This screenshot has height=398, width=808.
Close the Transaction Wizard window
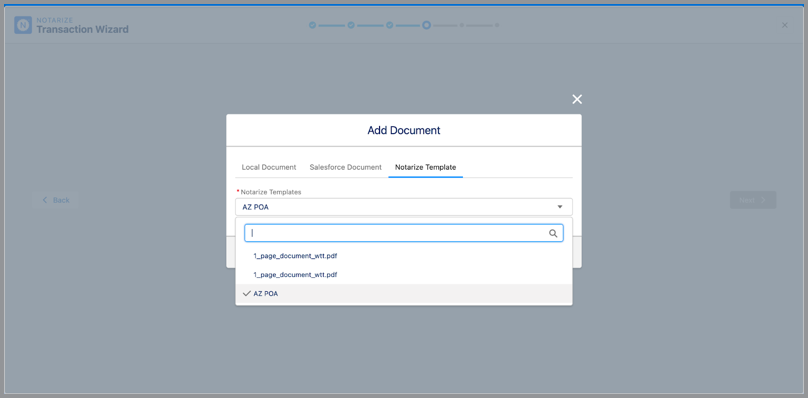785,25
